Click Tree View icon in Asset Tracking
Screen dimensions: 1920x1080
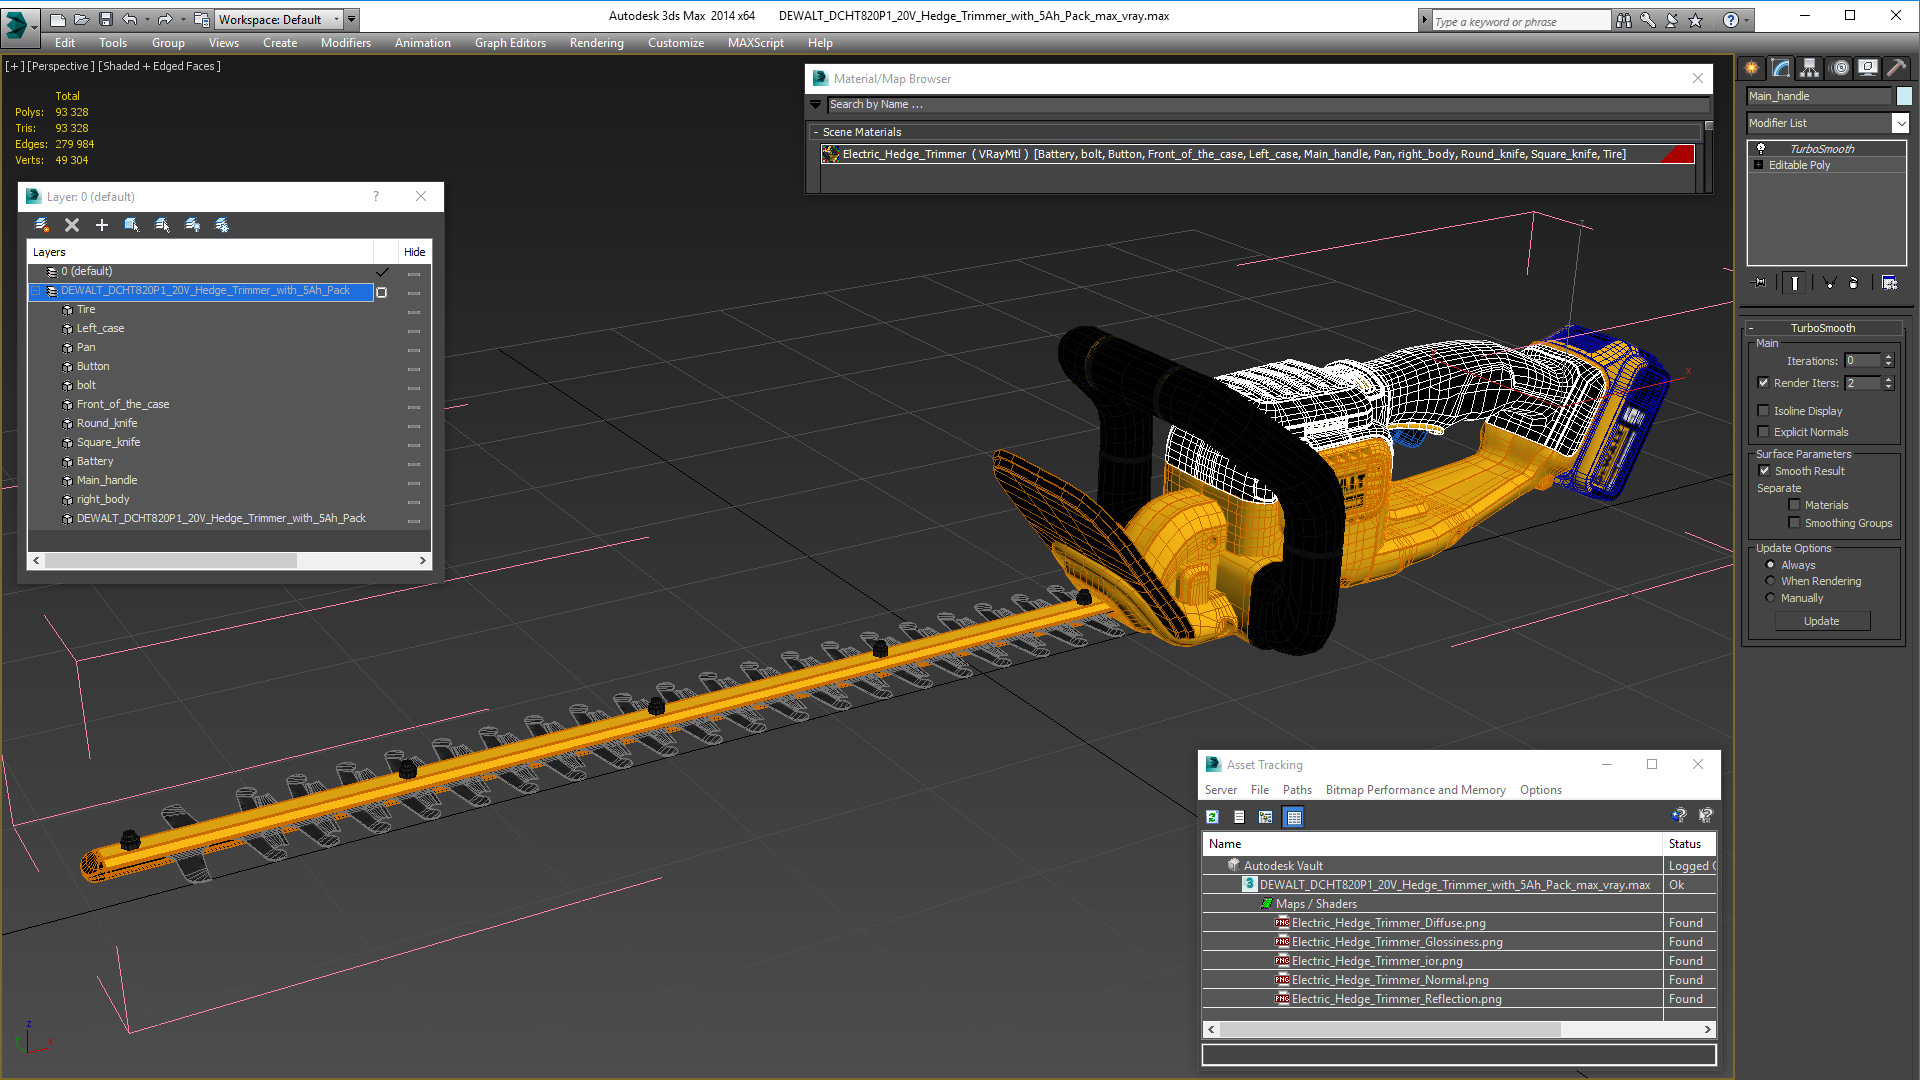pos(1266,817)
